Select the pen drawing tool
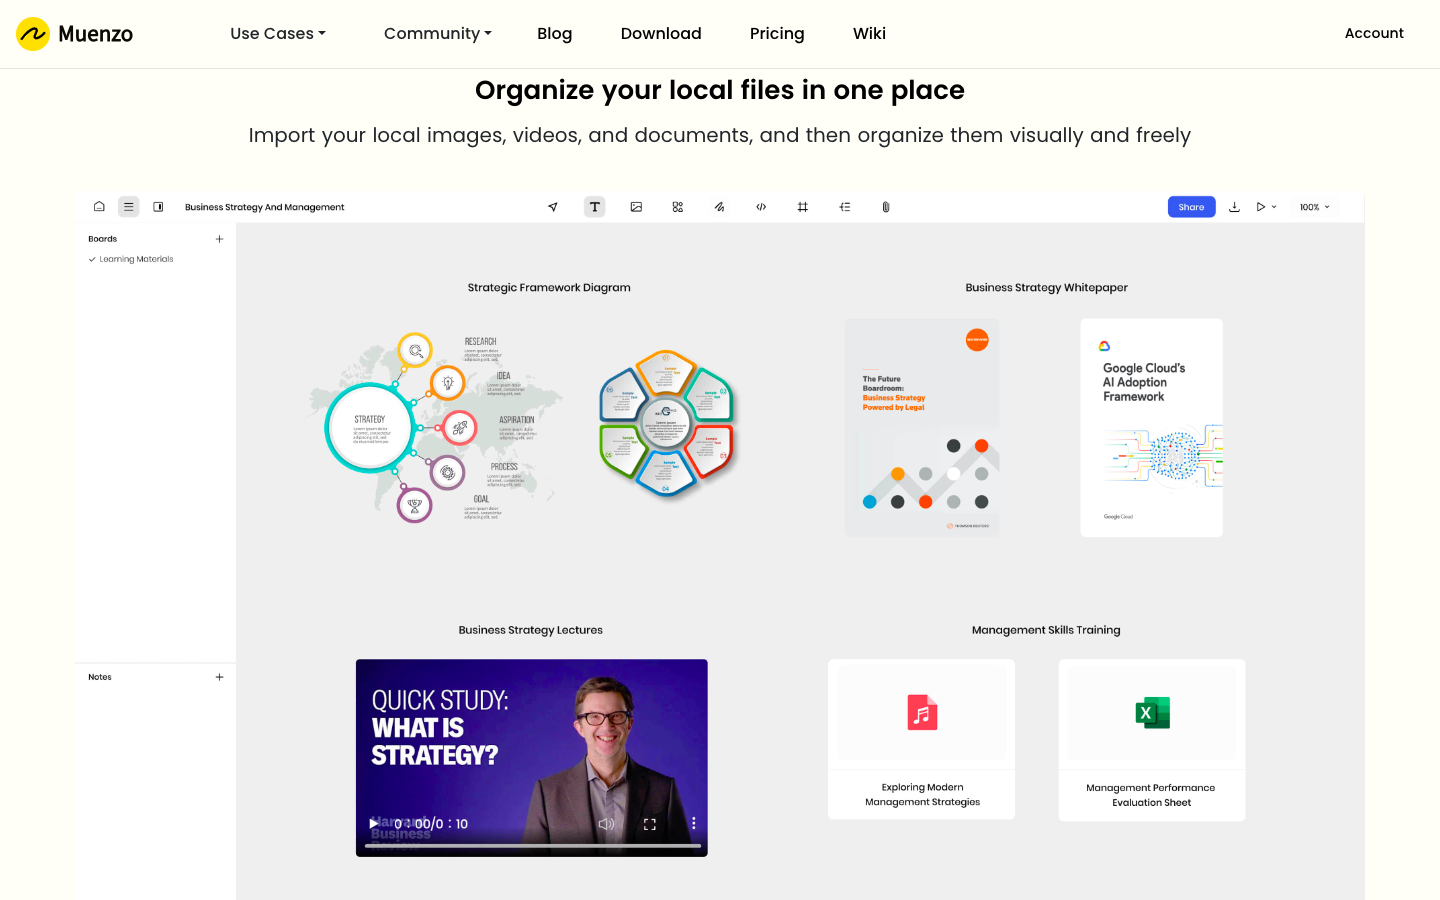The height and width of the screenshot is (900, 1440). coord(719,207)
